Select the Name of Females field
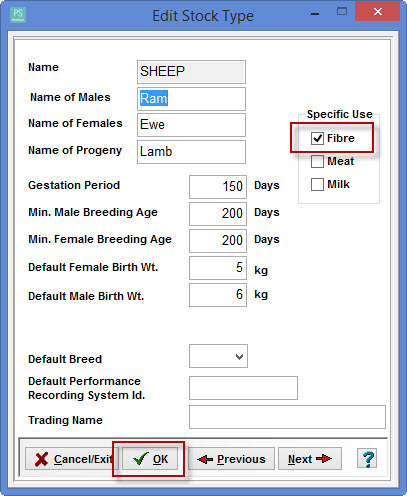This screenshot has height=496, width=407. pos(191,125)
